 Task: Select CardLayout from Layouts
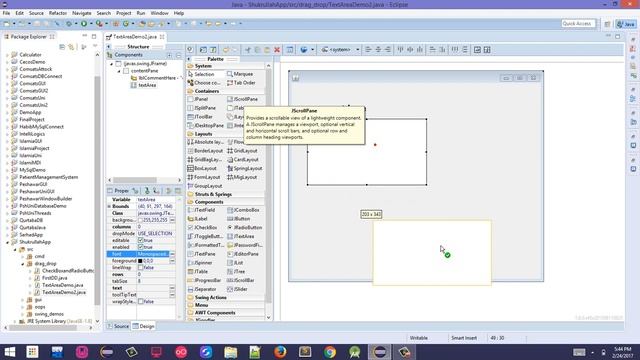click(x=242, y=160)
